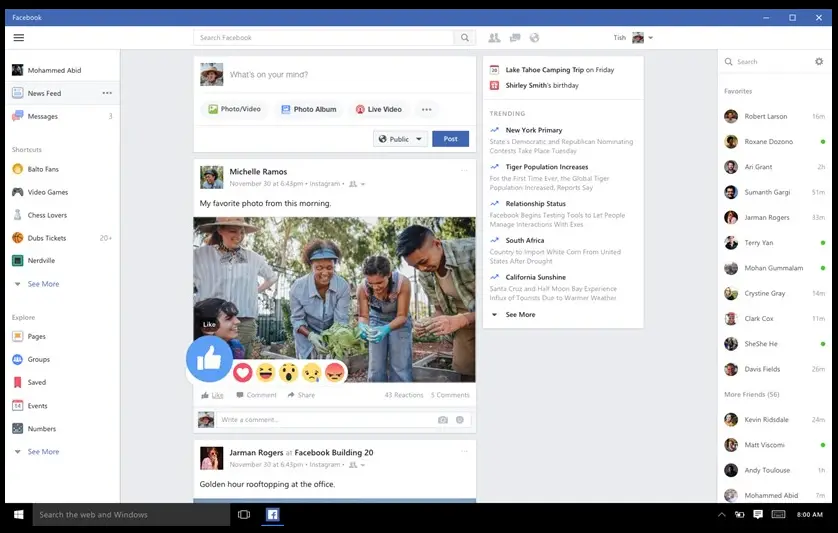Click the camera icon in comment box
Viewport: 838px width, 533px height.
443,420
